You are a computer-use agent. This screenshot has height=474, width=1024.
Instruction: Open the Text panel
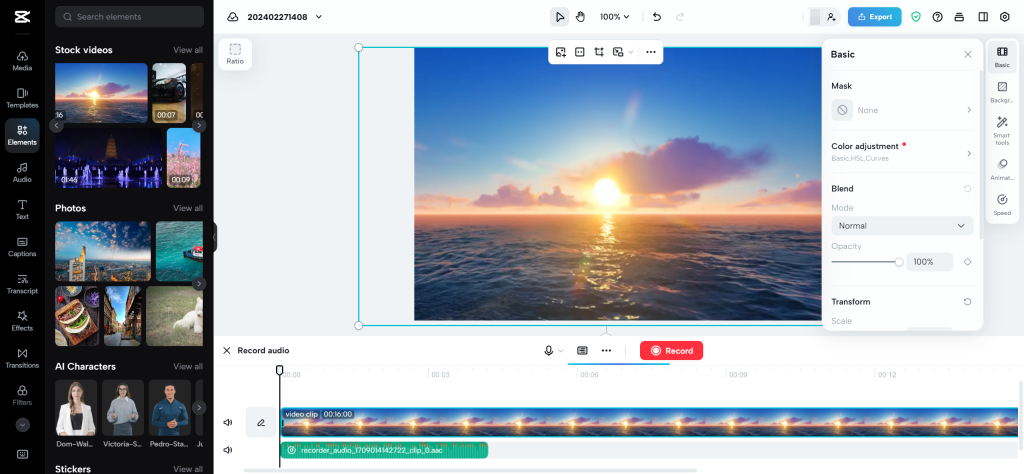(22, 210)
